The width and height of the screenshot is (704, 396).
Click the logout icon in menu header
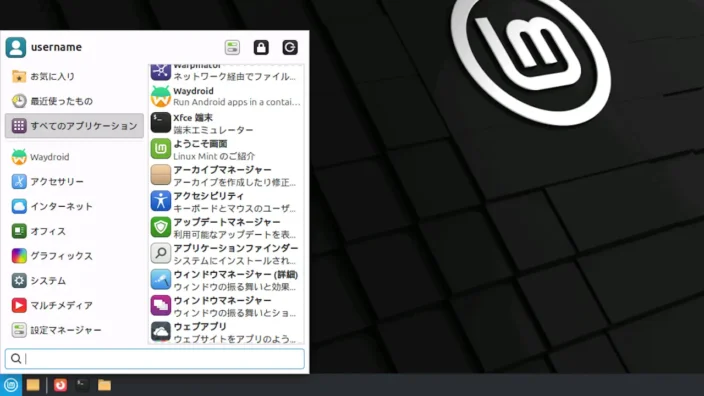(x=290, y=47)
